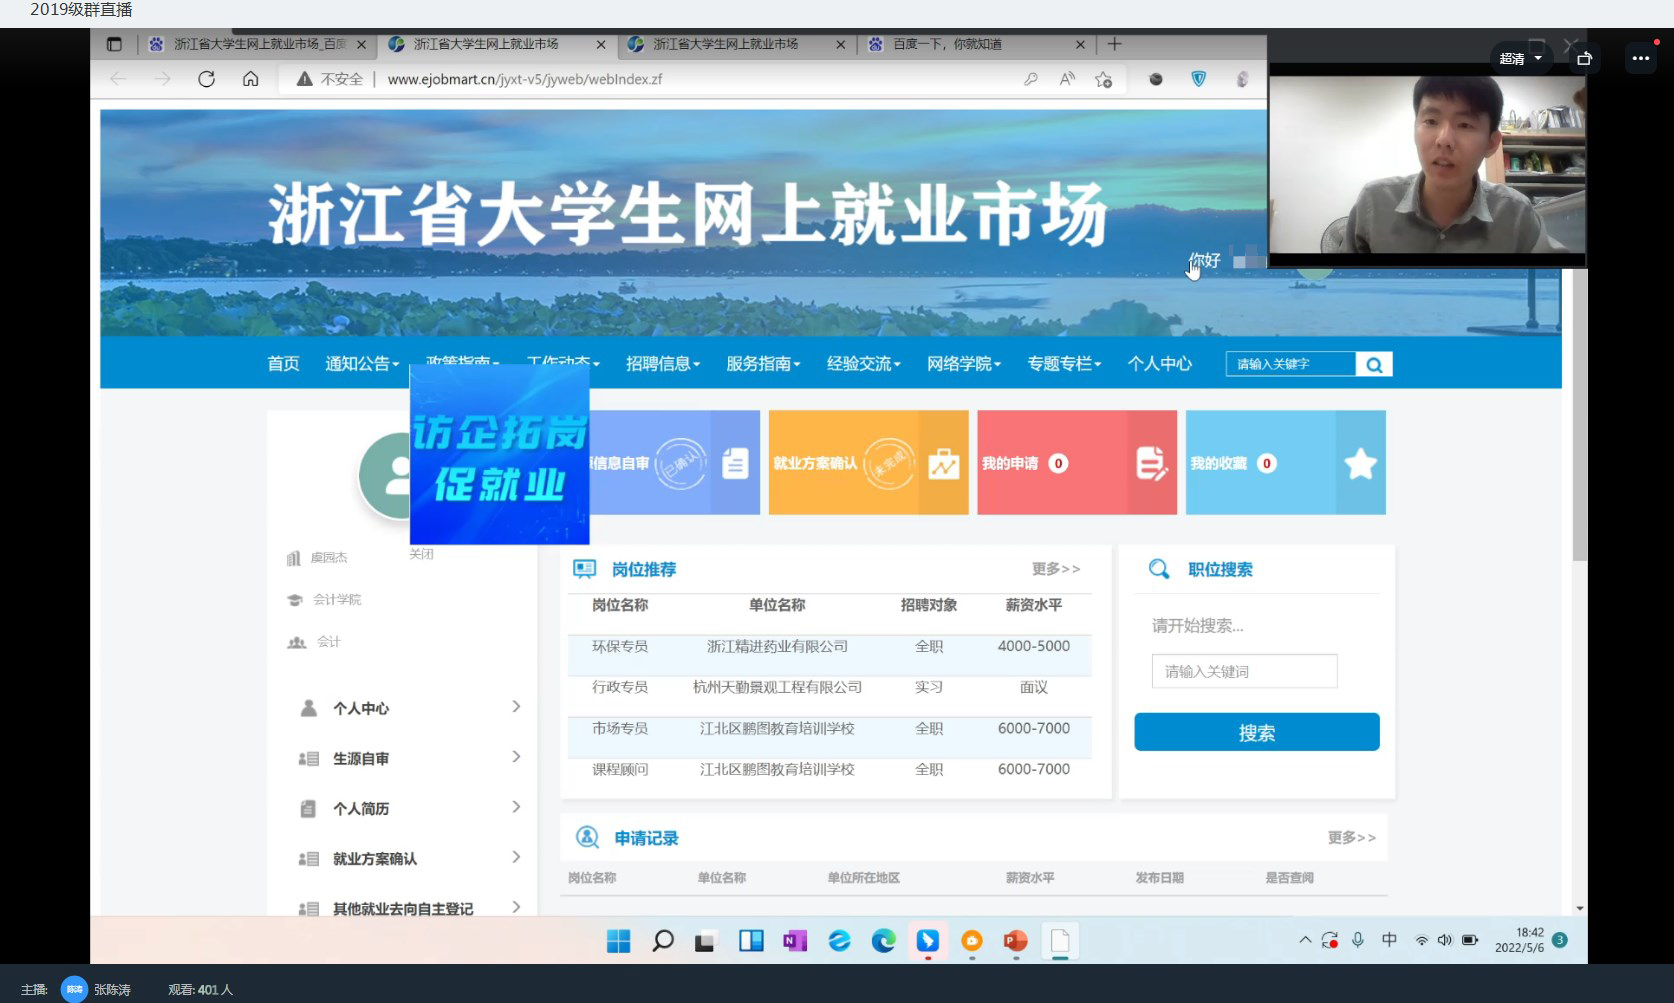Open the 环保专员 job listing

coord(620,647)
